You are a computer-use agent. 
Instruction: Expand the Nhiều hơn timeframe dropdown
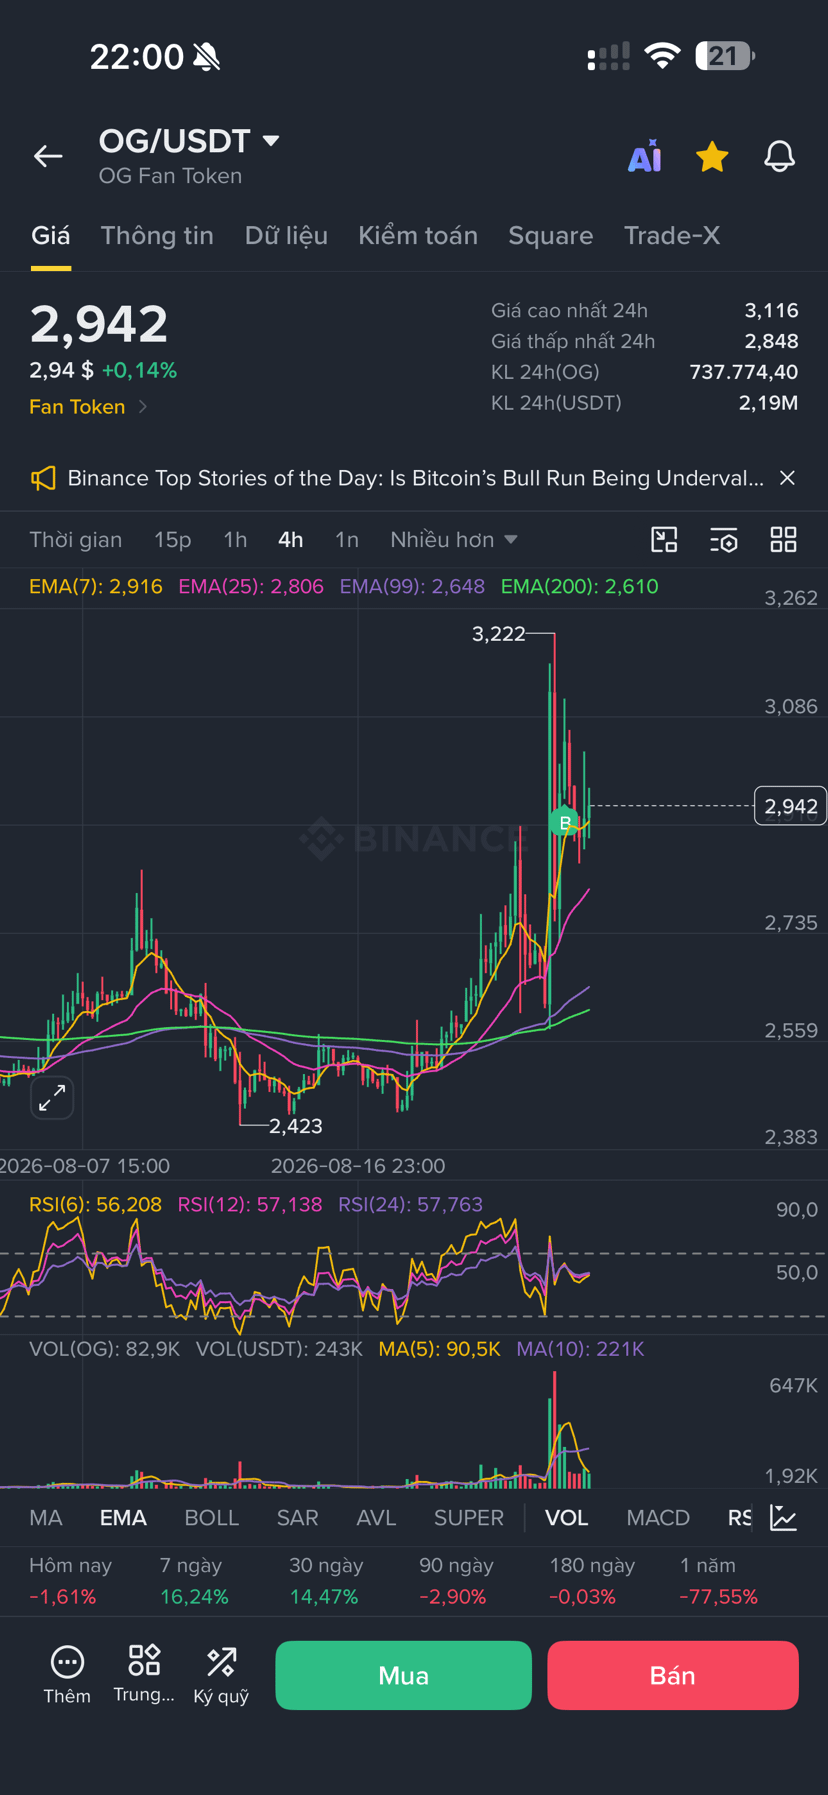(x=454, y=540)
